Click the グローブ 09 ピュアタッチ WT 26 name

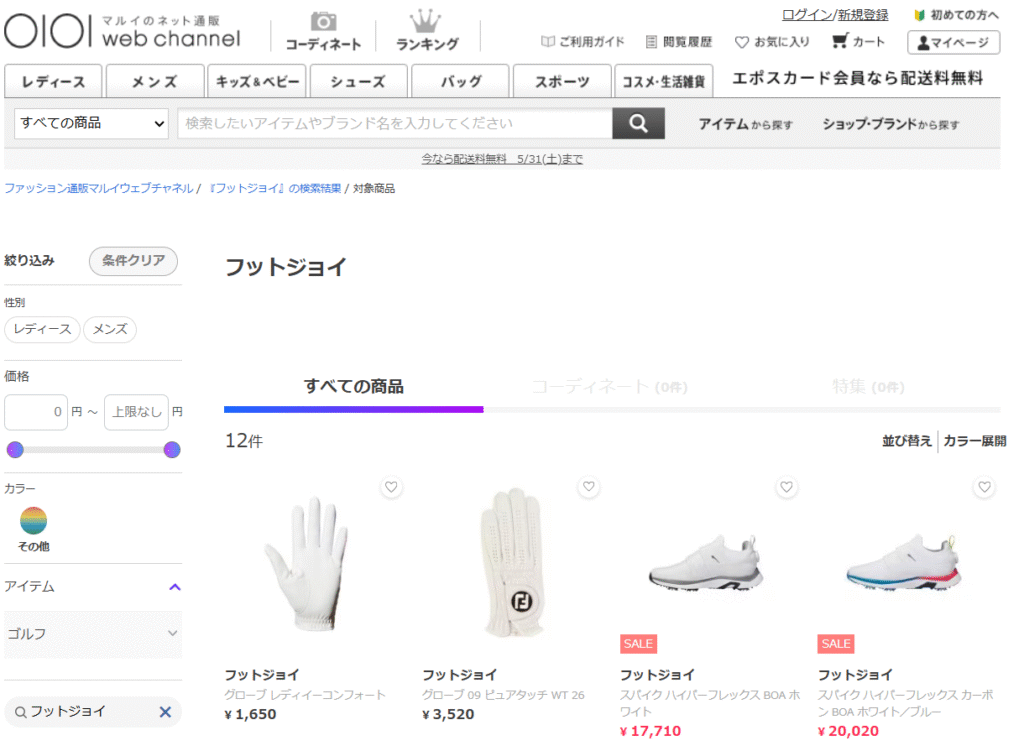503,695
